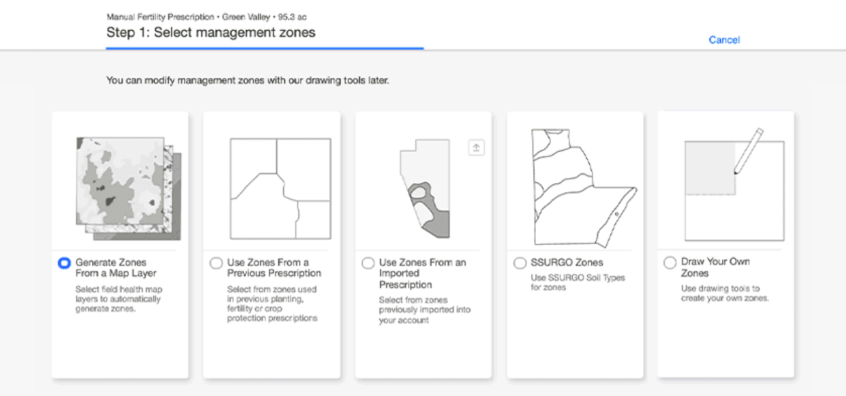Click the dark zone blob in imported field image

pos(429,210)
